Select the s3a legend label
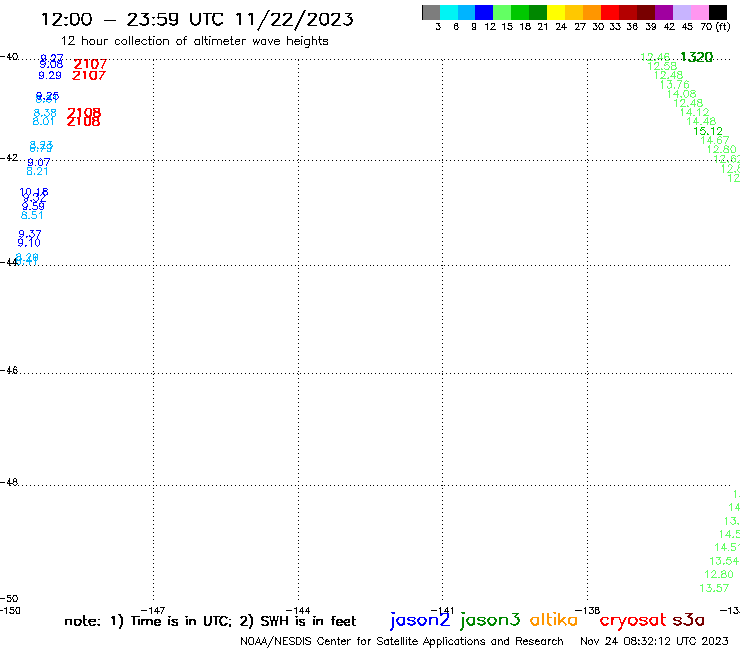740x650 pixels. [x=689, y=620]
